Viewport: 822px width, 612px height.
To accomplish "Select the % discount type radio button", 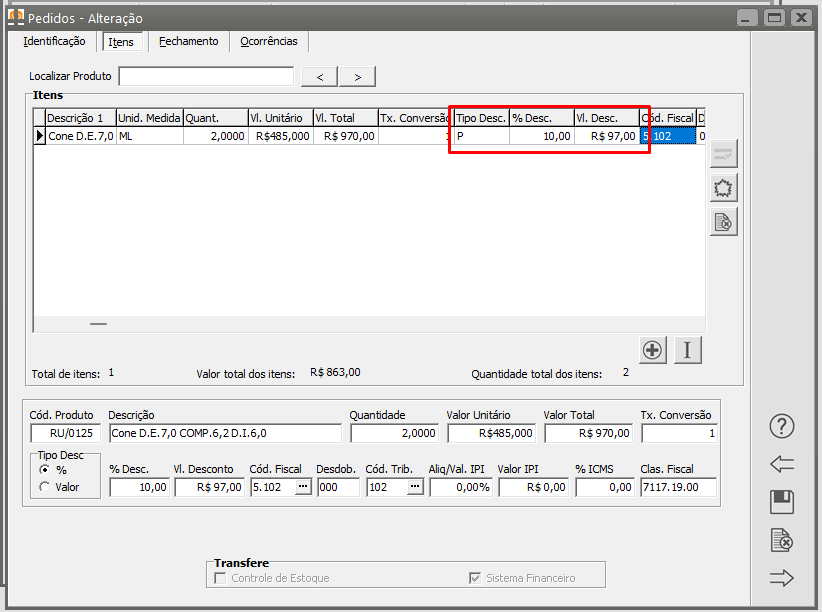I will click(x=44, y=469).
